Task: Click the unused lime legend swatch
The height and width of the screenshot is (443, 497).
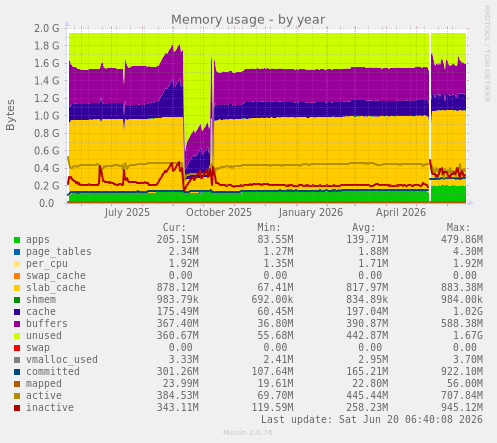Action: 17,336
